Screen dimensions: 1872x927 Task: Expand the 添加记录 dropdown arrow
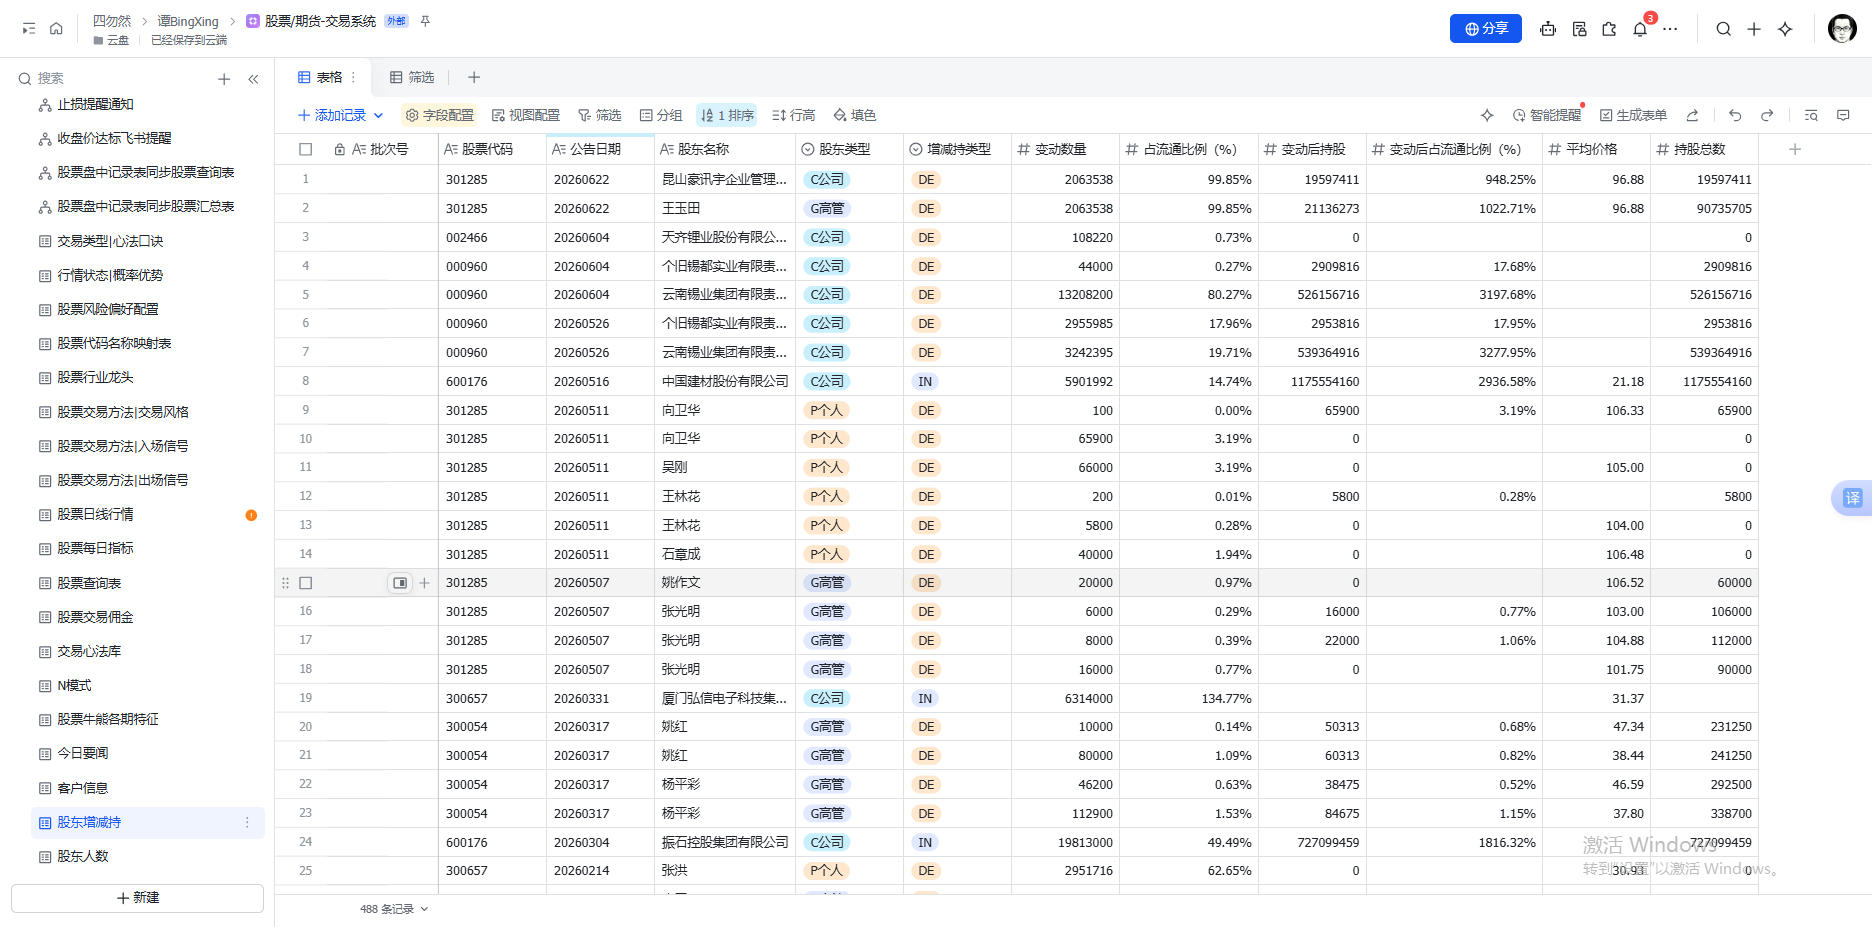pos(378,116)
